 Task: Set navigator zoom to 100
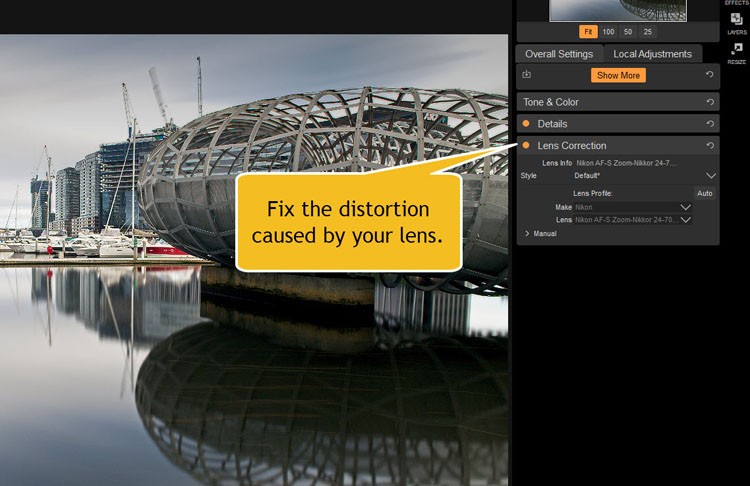[x=608, y=32]
